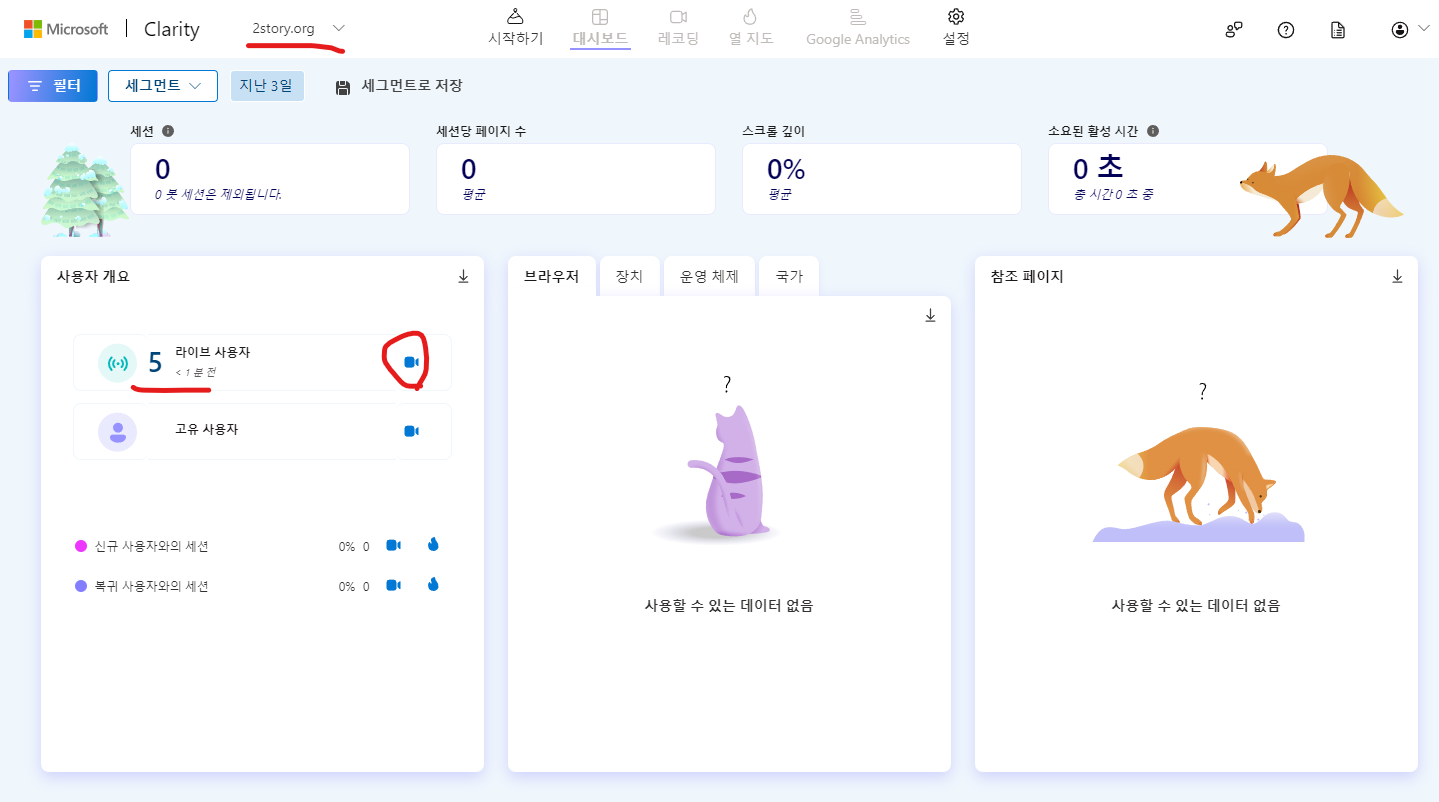This screenshot has width=1439, height=802.
Task: Switch to the 국가 tab
Action: coord(788,276)
